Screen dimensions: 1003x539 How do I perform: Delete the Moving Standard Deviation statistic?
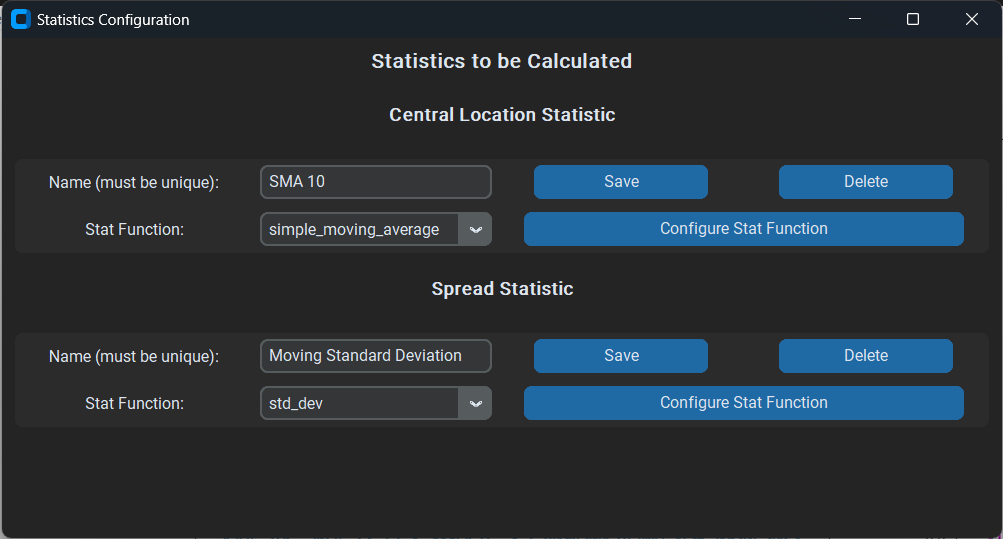click(x=865, y=355)
